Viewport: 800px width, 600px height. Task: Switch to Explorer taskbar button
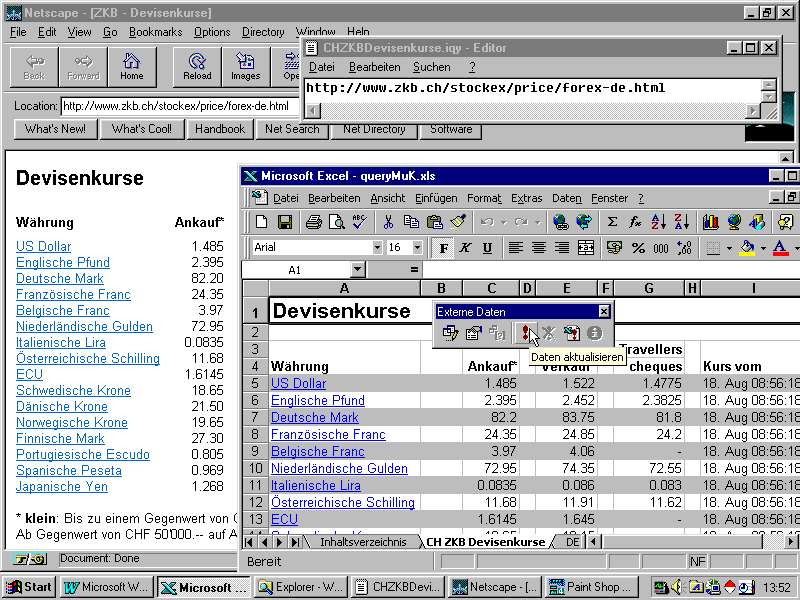301,587
